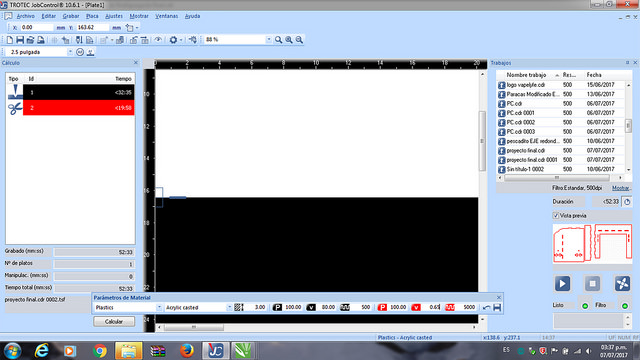Click the undo arrow in material parameters
The width and height of the screenshot is (640, 360).
[487, 307]
